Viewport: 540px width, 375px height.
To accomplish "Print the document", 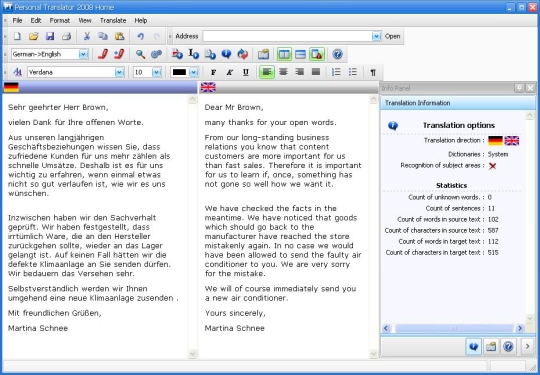I will (66, 36).
